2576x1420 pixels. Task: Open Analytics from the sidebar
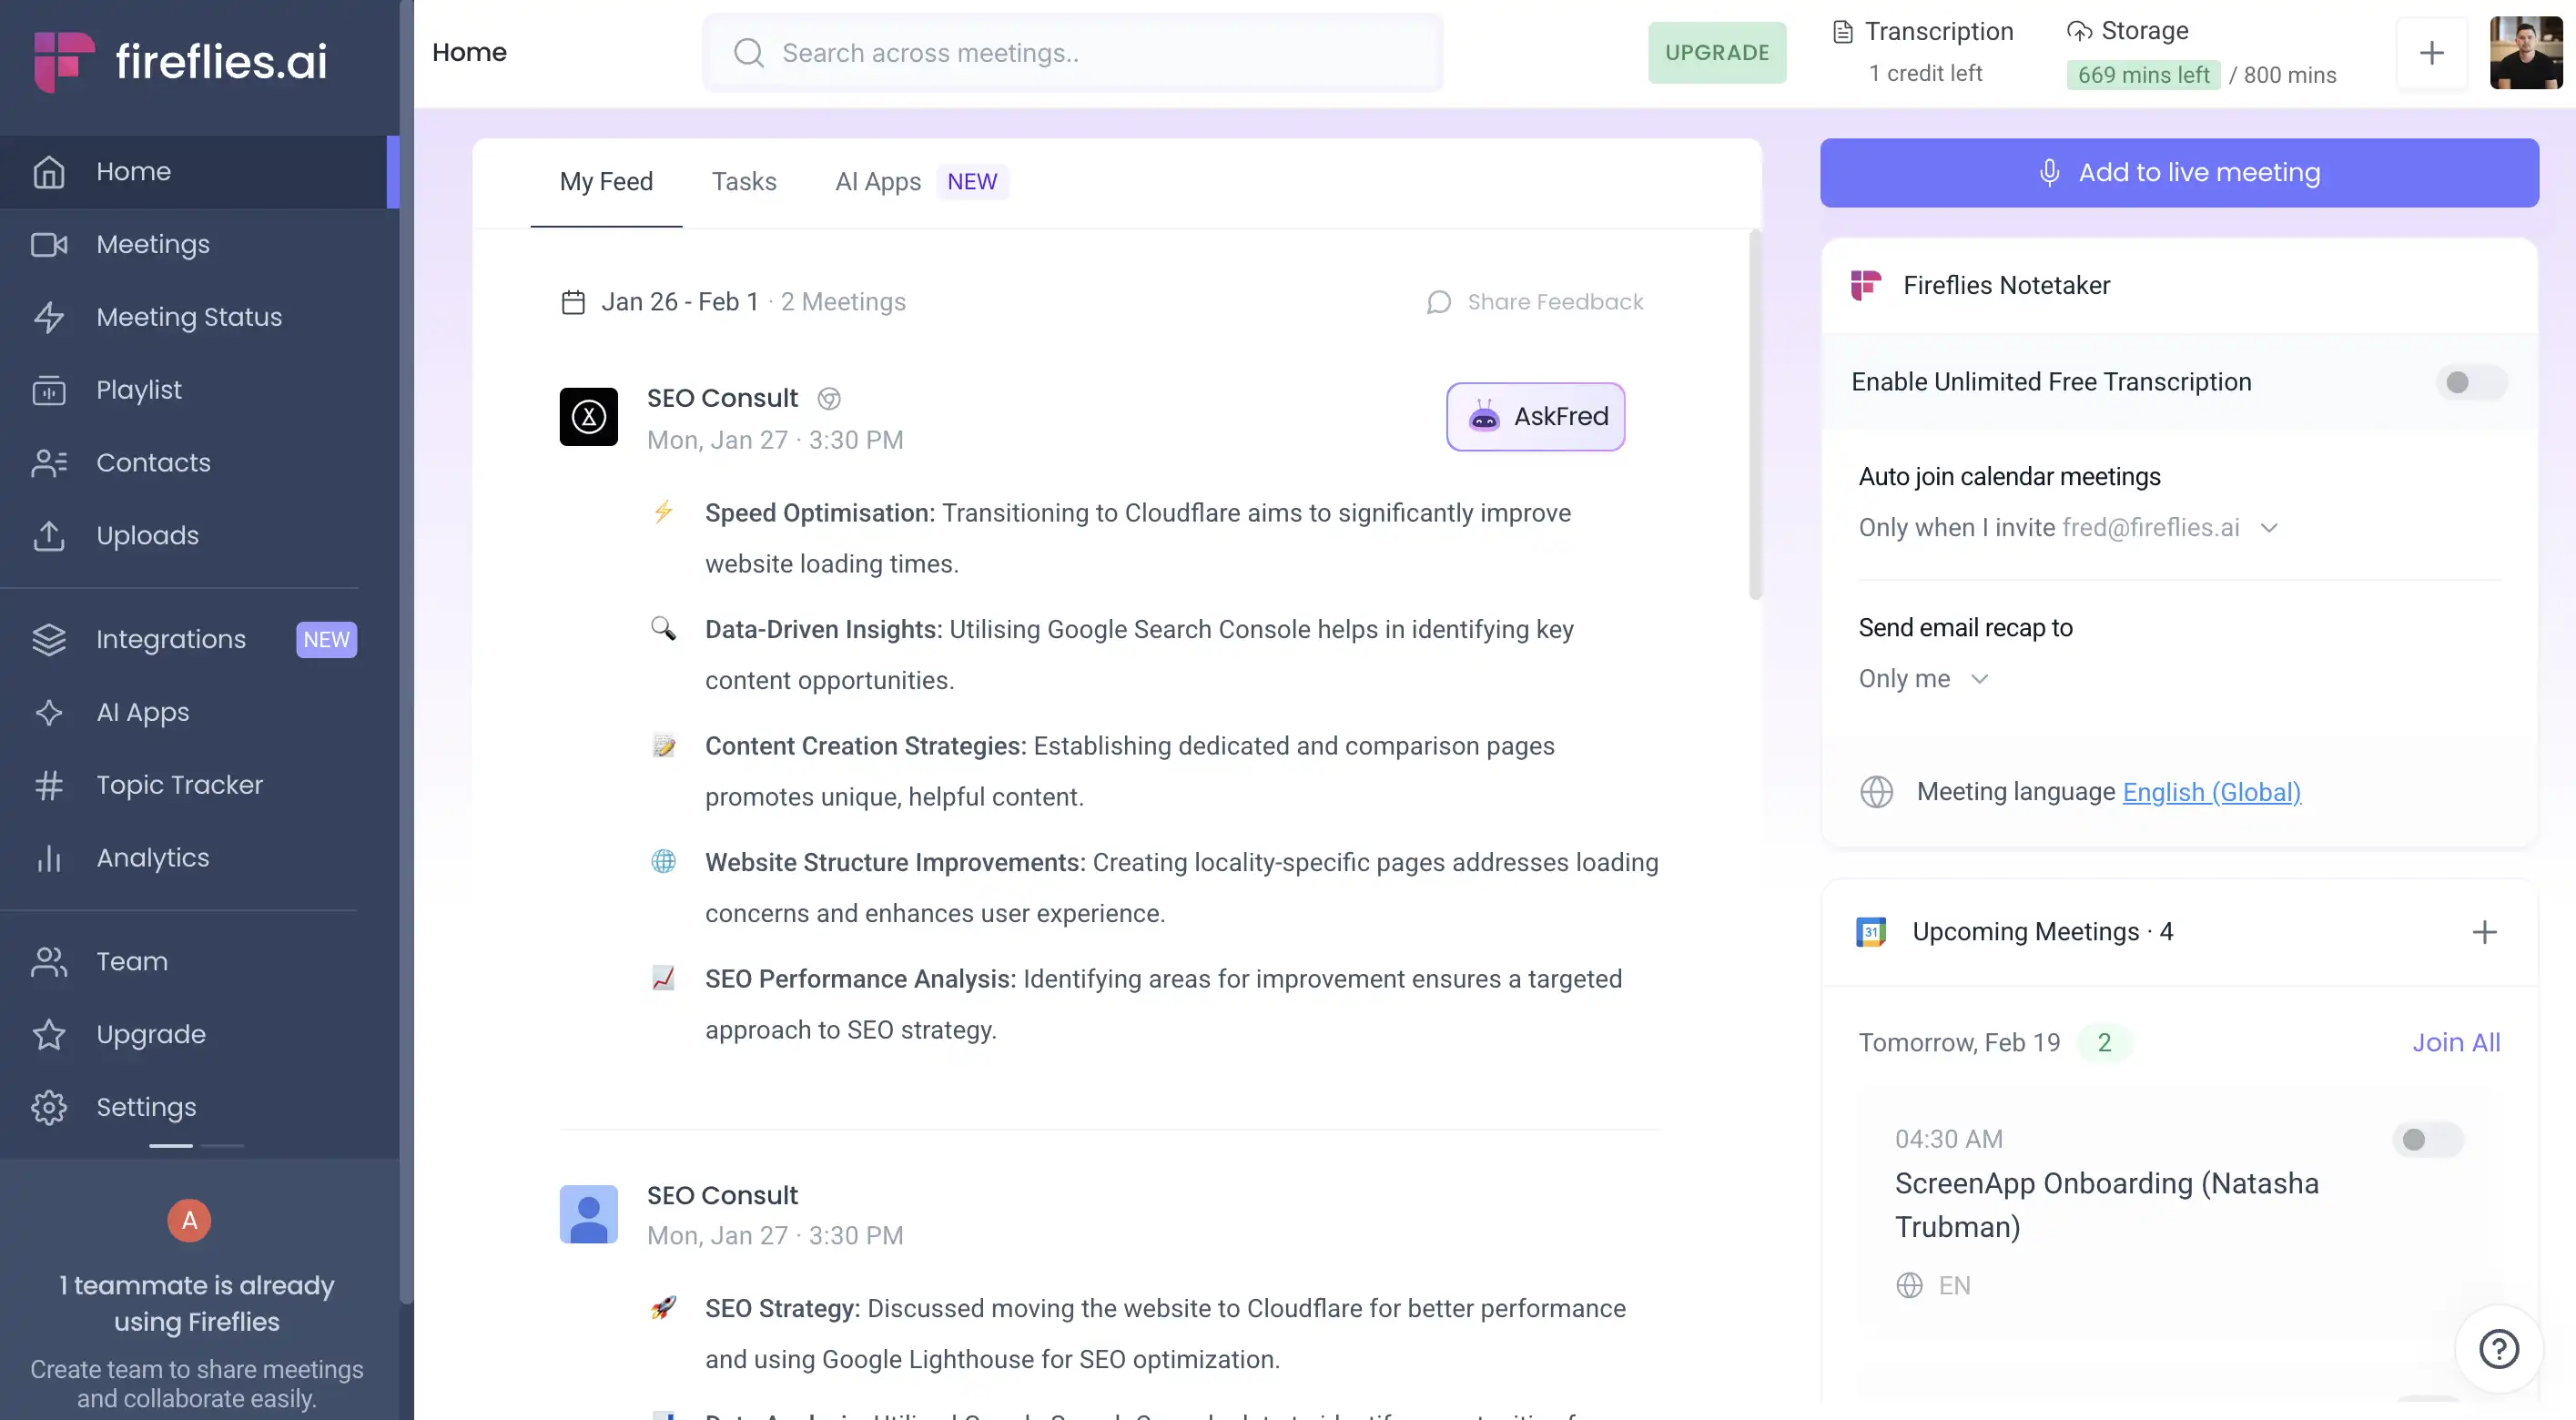click(152, 858)
